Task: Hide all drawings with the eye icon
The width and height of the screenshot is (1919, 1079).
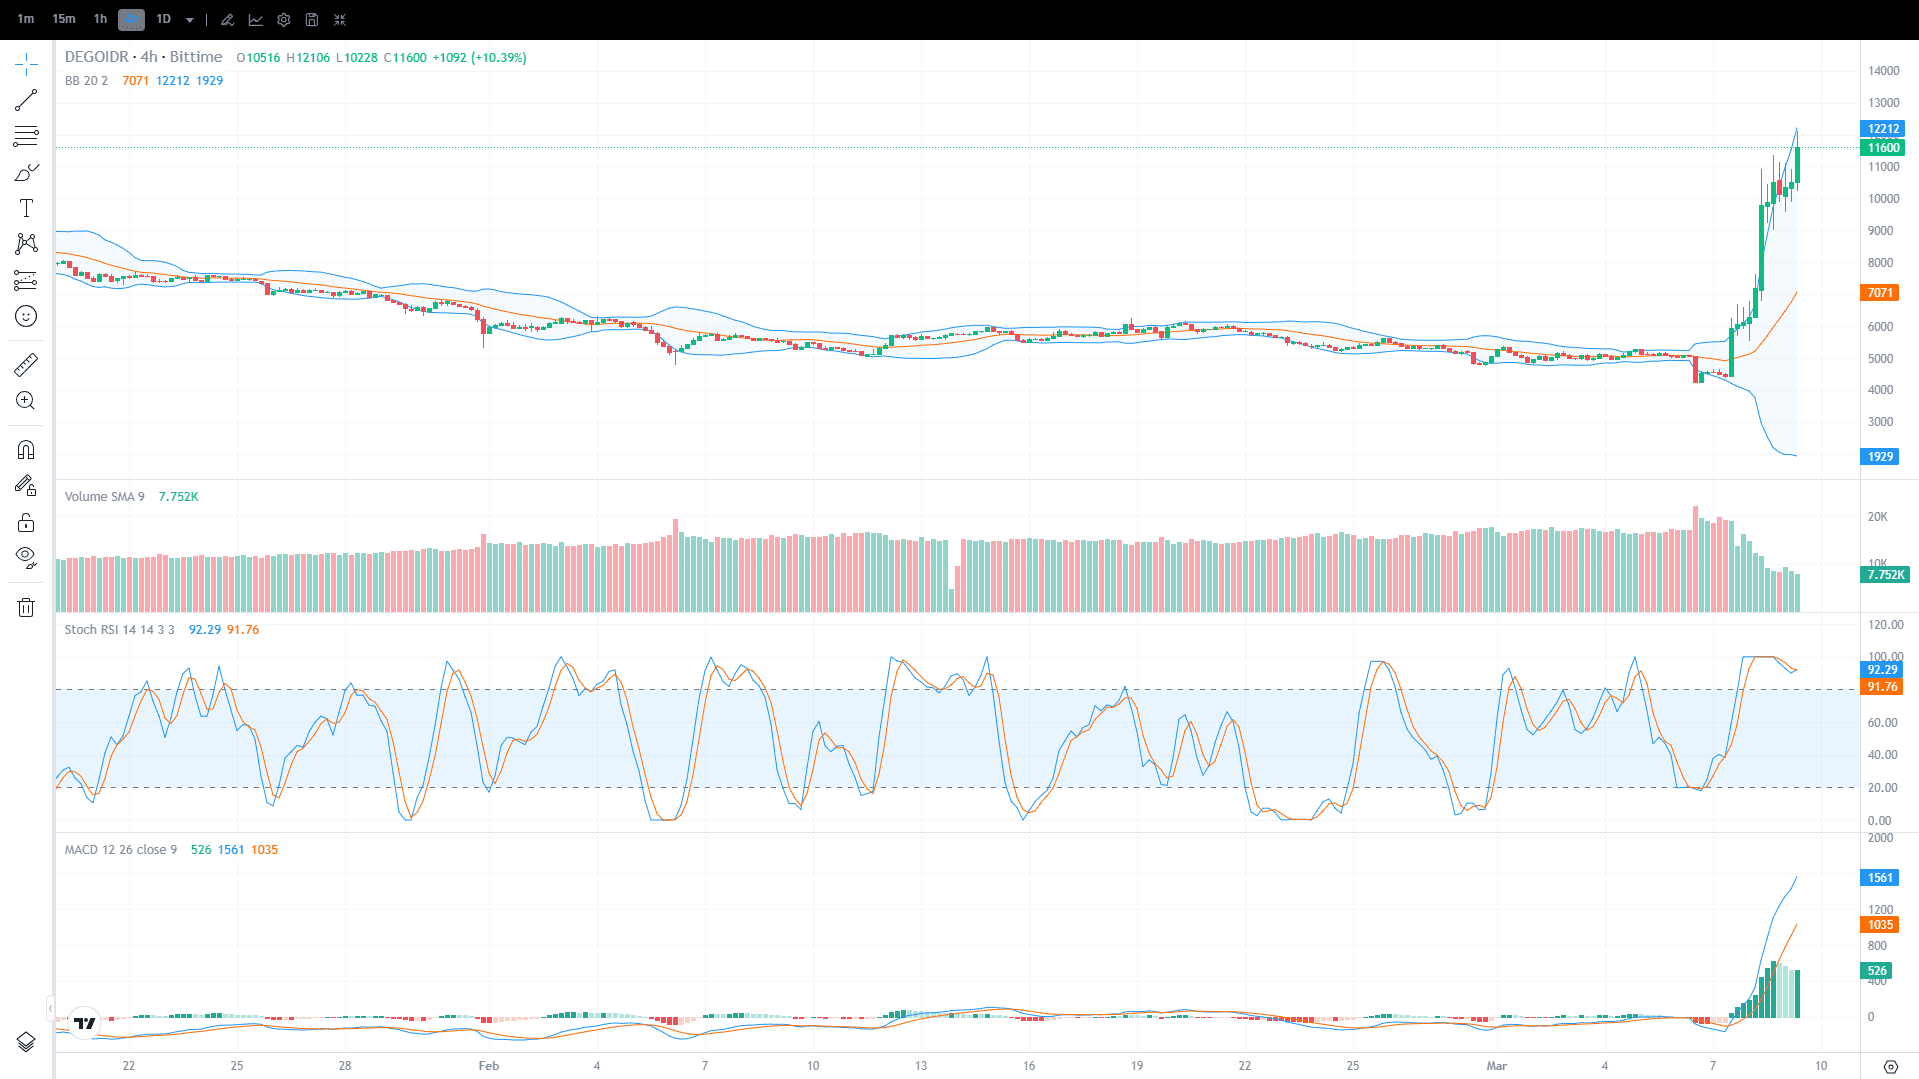Action: pos(26,557)
